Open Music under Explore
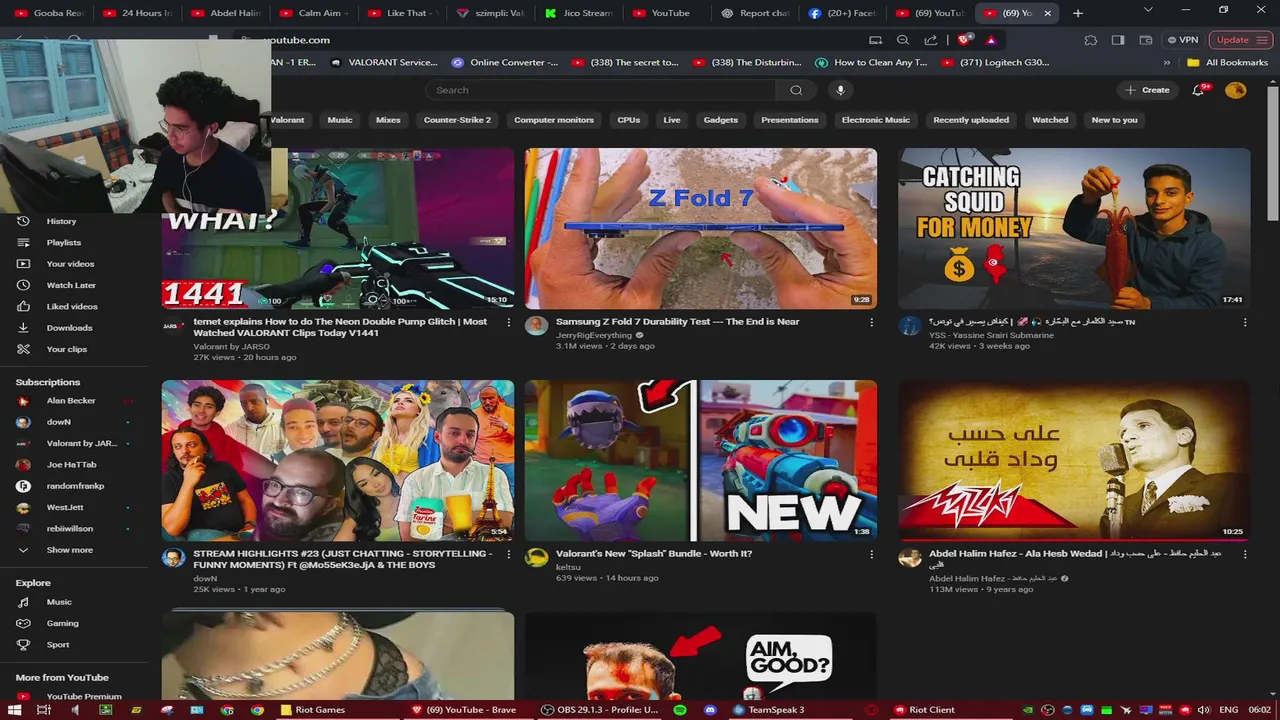Viewport: 1280px width, 720px height. click(59, 602)
